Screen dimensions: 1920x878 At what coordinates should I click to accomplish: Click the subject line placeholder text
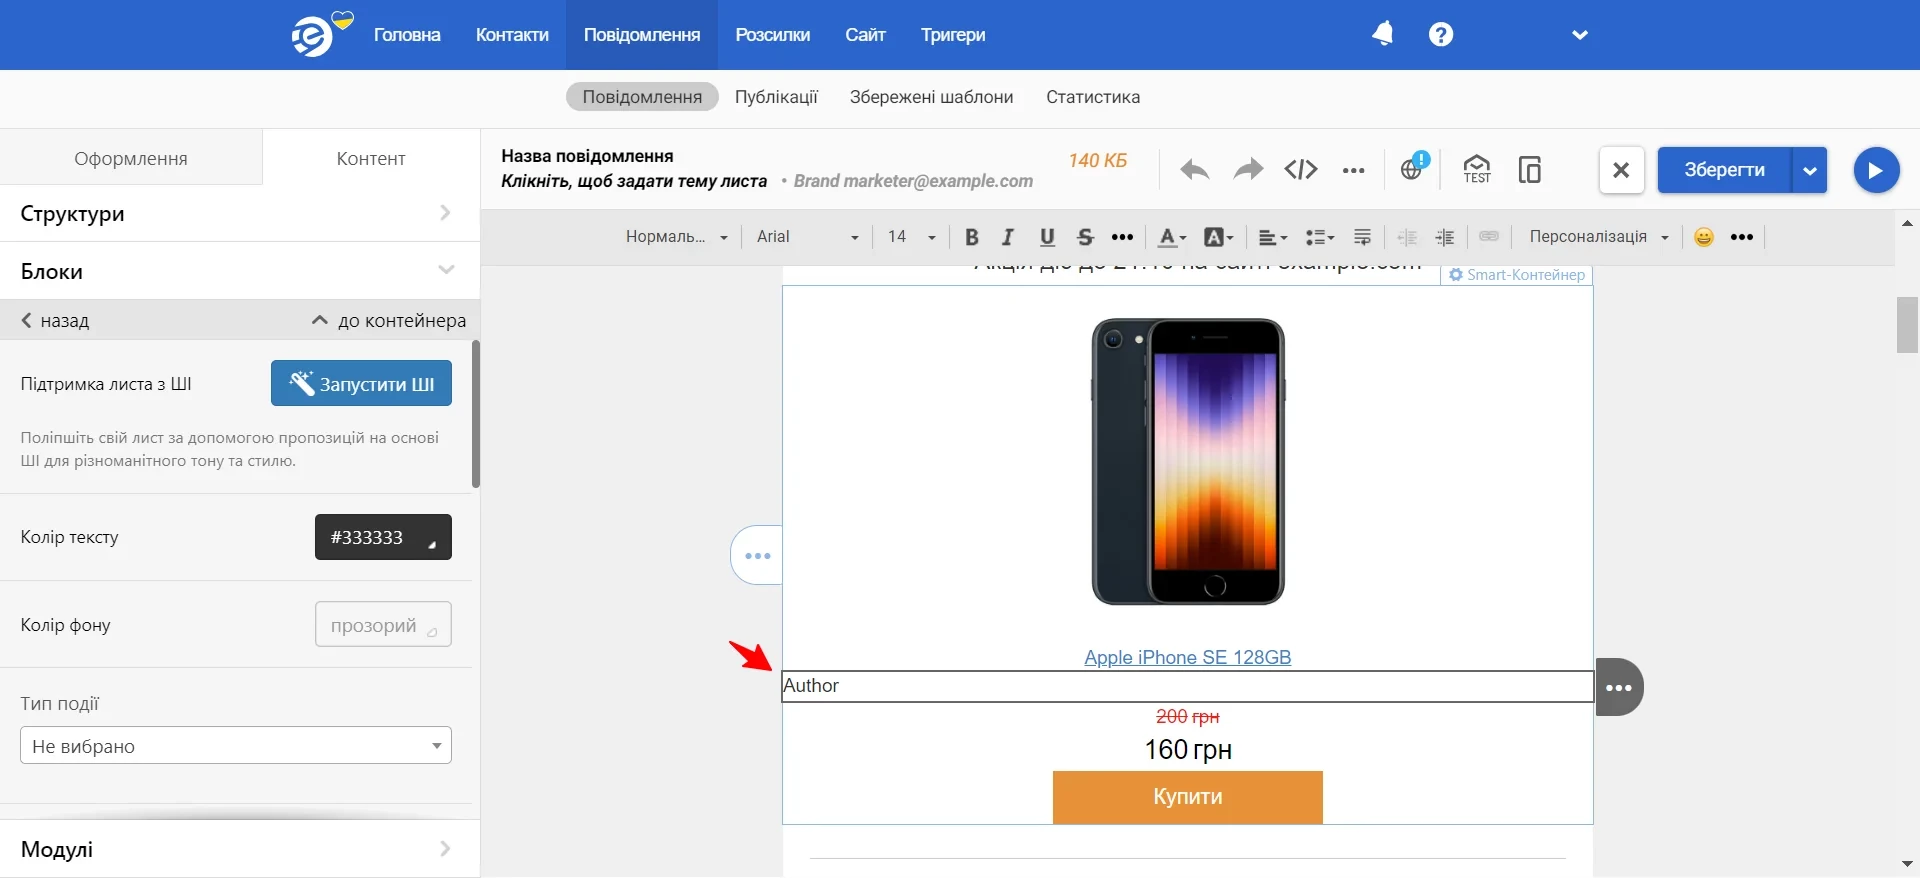(634, 181)
